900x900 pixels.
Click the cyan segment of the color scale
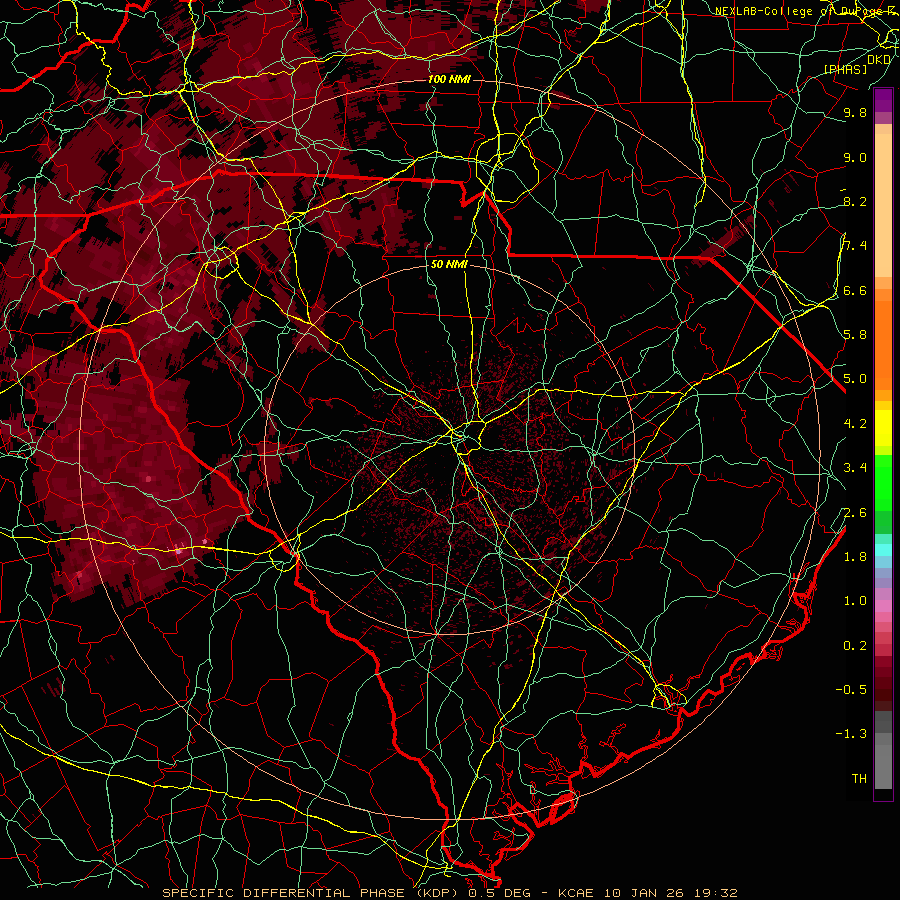point(883,550)
